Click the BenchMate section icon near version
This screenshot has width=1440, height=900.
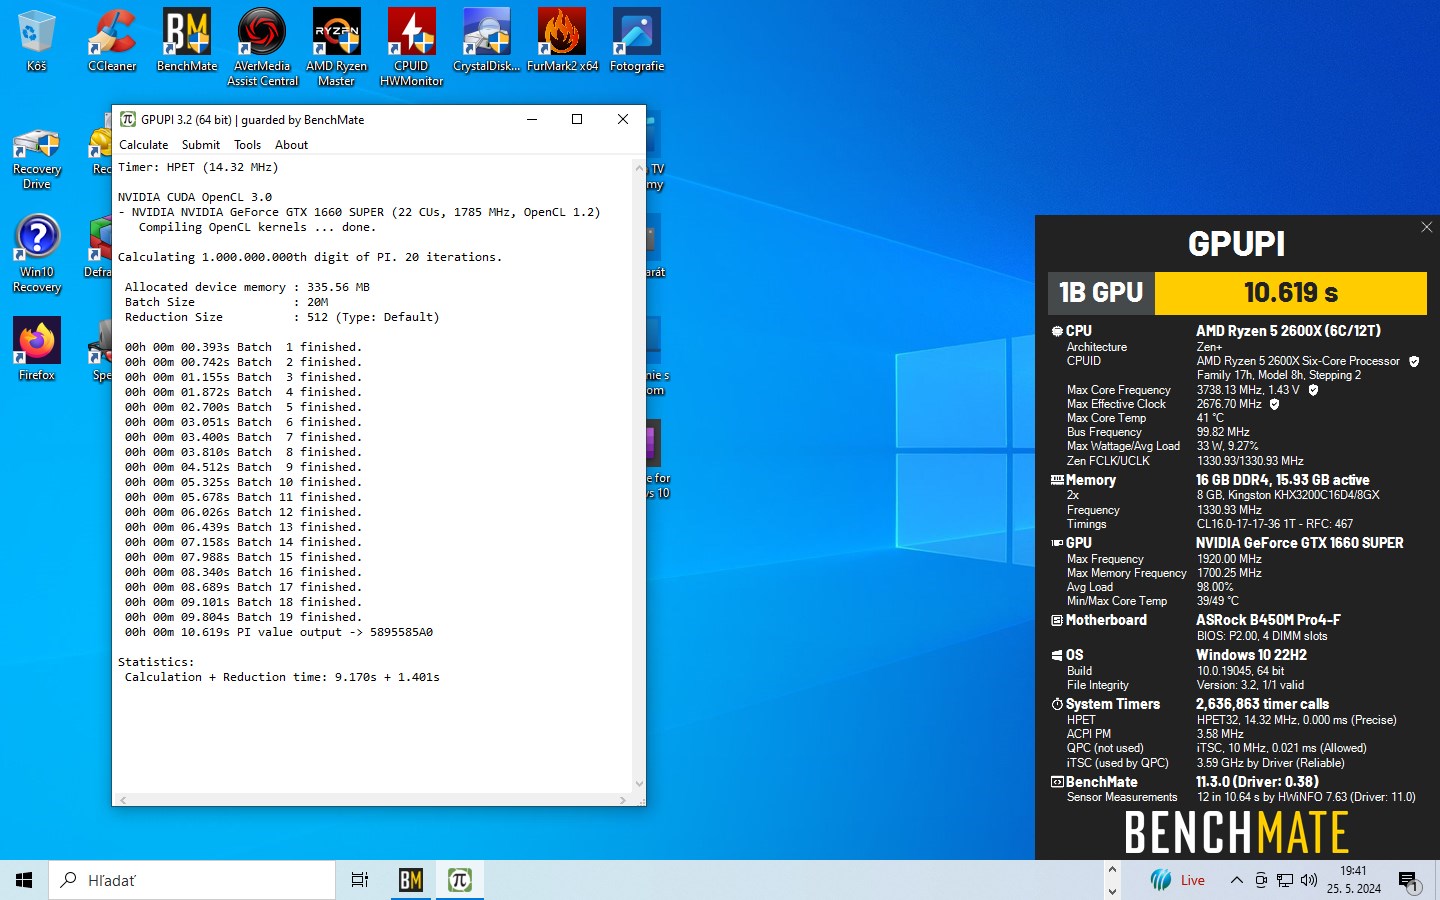click(1057, 782)
